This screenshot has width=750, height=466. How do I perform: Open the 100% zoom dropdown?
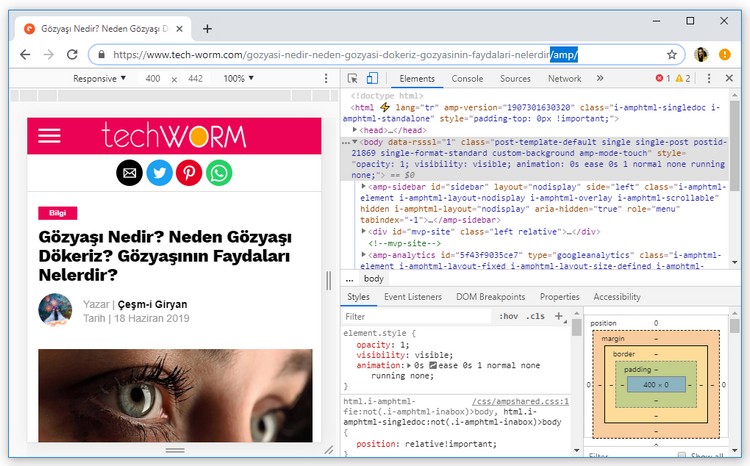pyautogui.click(x=238, y=78)
